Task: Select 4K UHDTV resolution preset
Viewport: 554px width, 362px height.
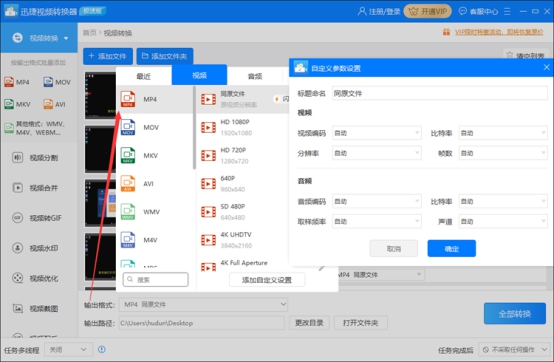Action: click(243, 240)
